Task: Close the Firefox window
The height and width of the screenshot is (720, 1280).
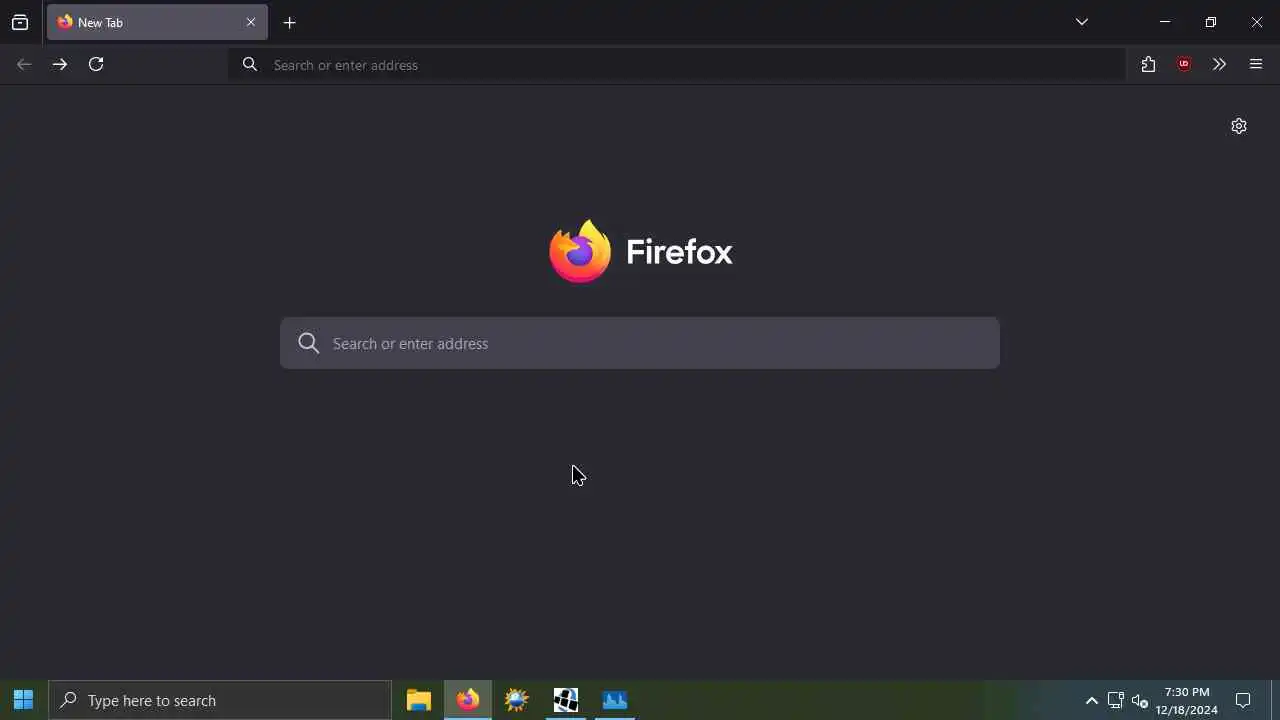Action: click(x=1257, y=22)
